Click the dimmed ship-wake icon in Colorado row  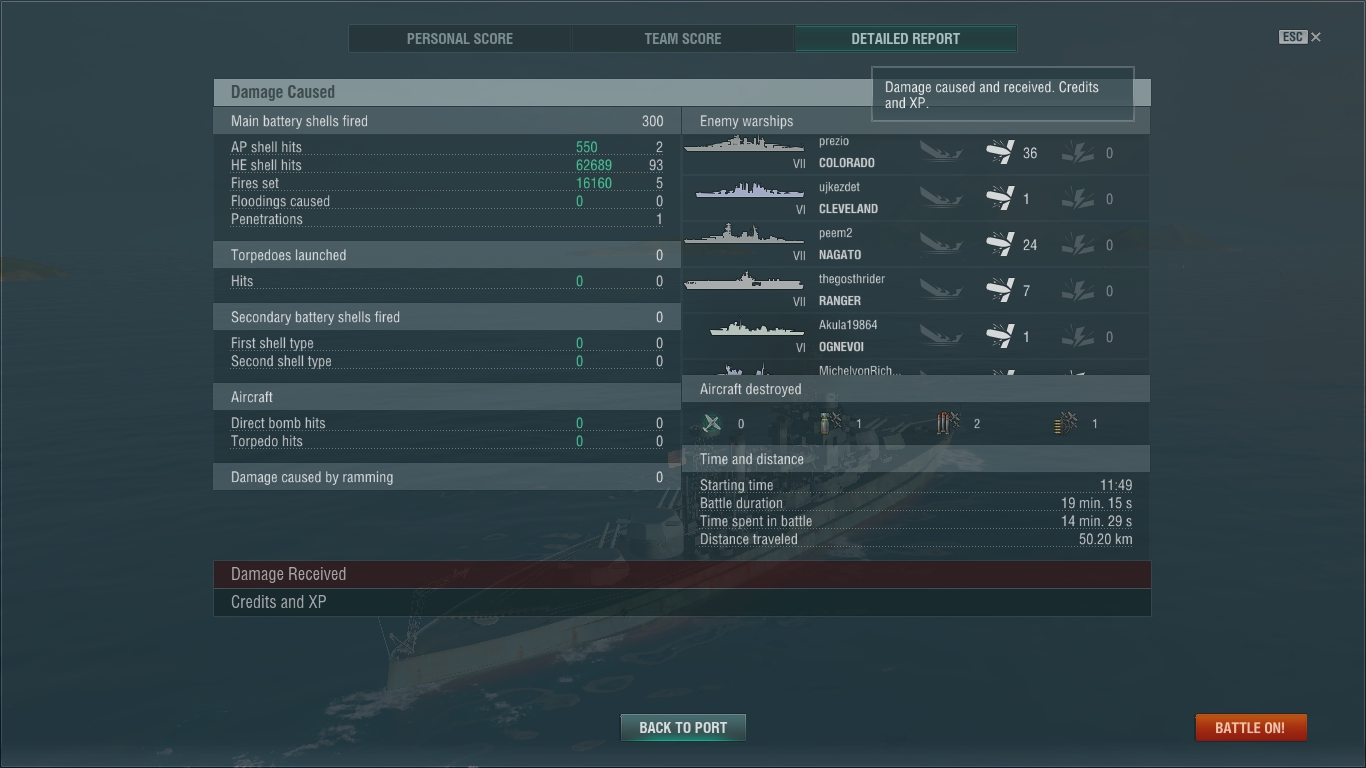(x=940, y=153)
